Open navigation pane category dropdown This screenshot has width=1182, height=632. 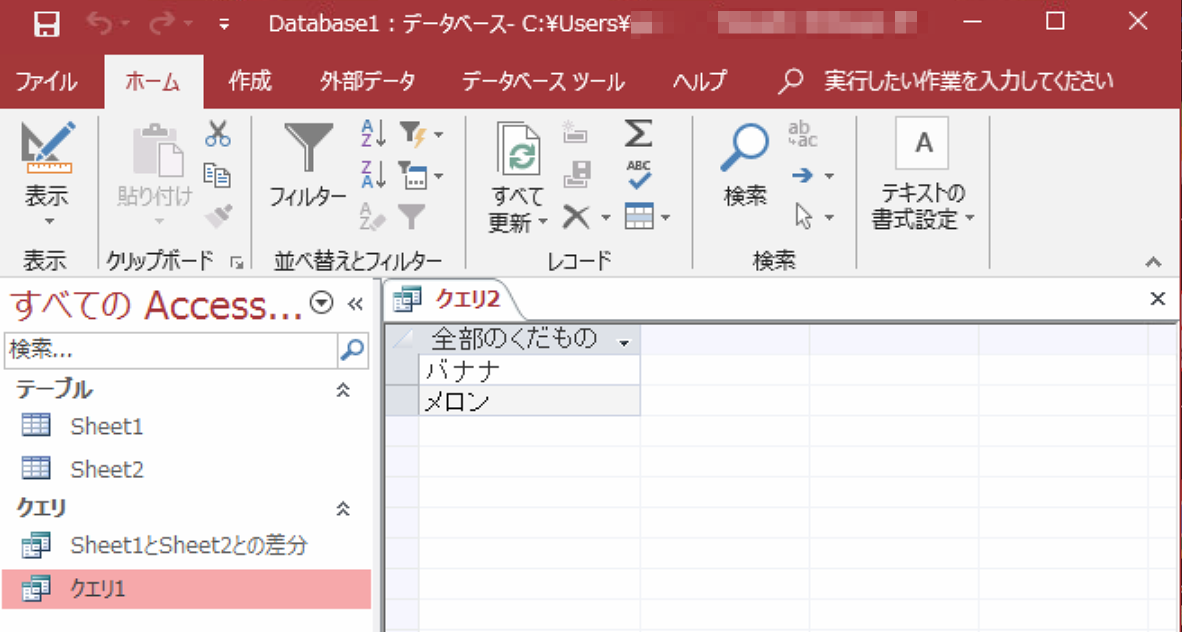(x=322, y=303)
